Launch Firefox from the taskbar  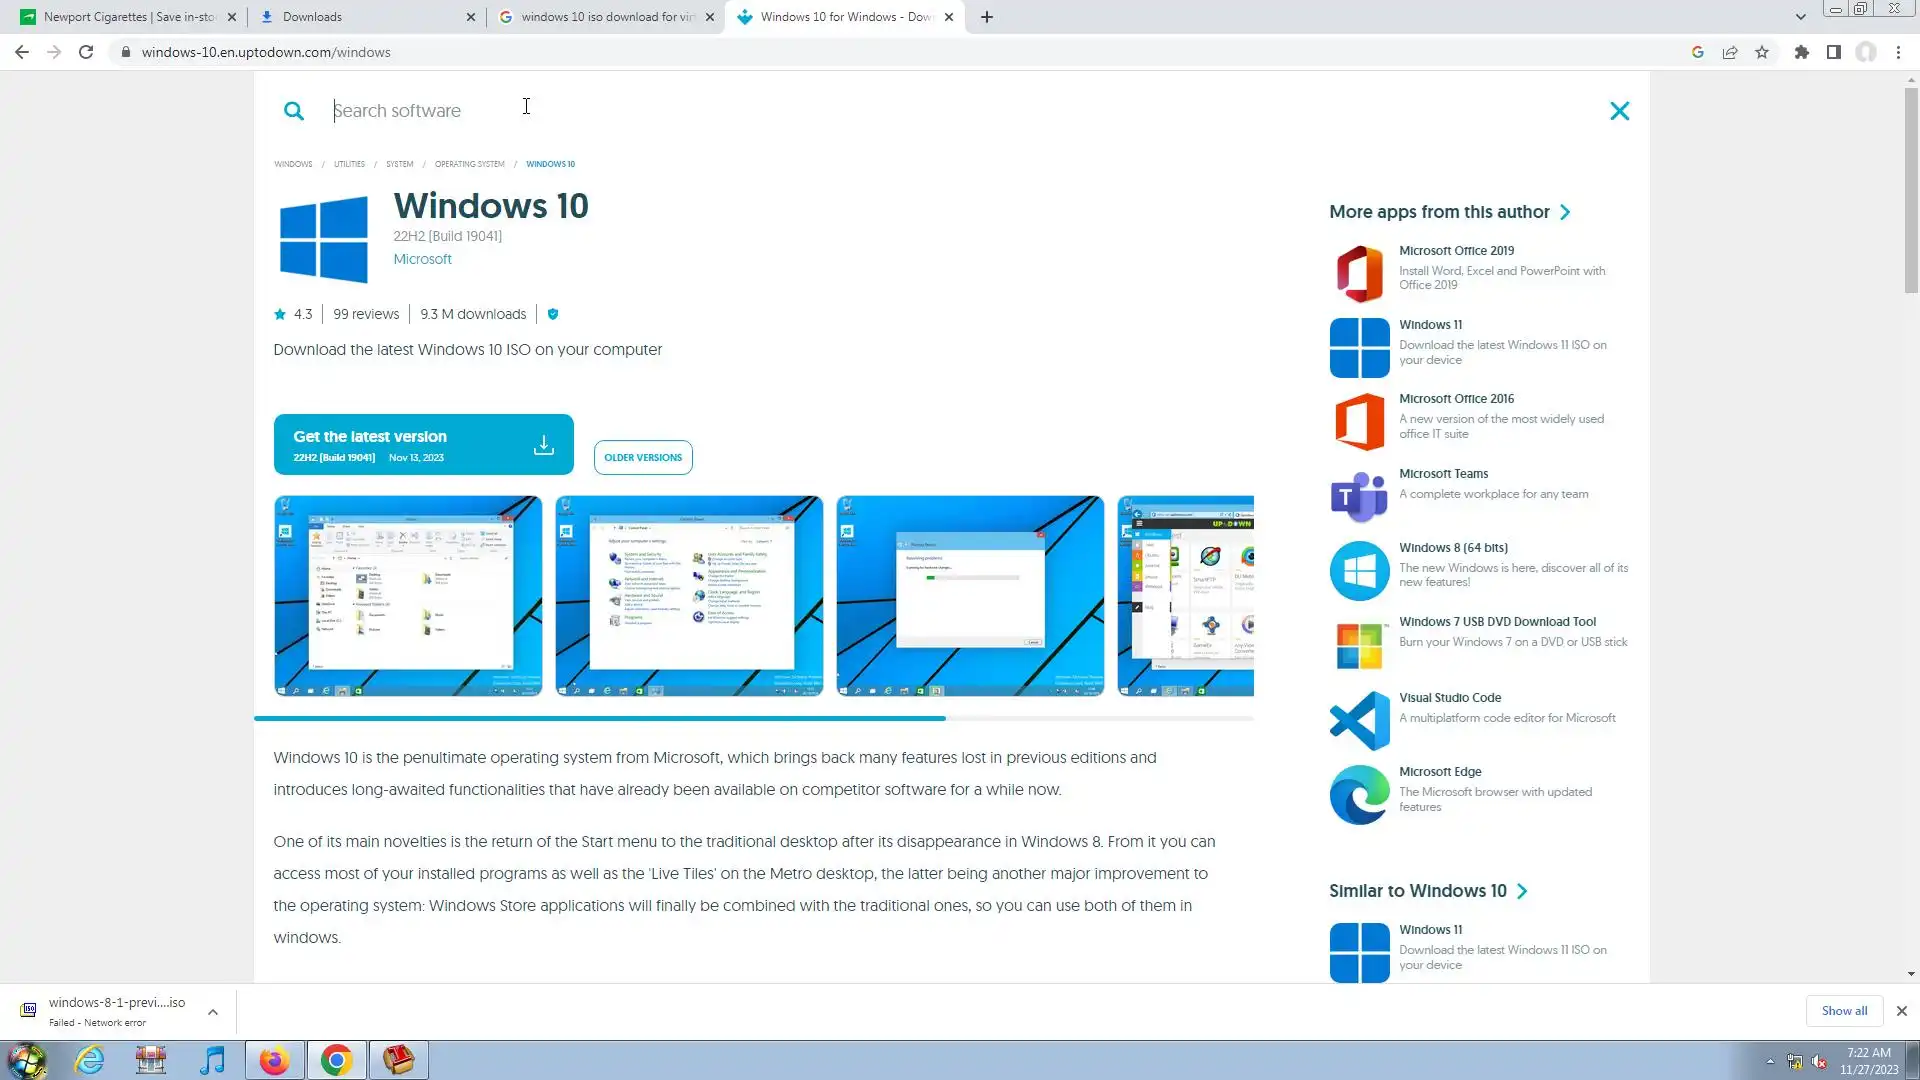274,1060
